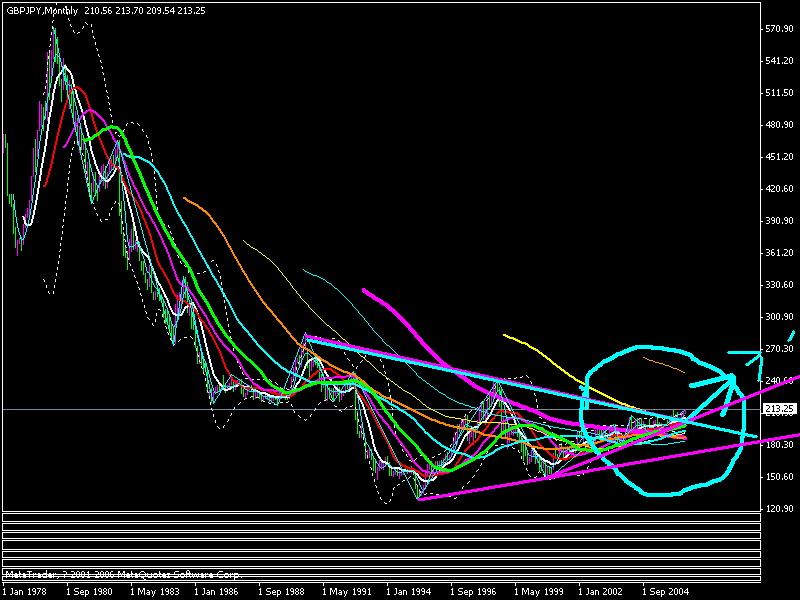Click the 1 Jan 2002 date label

602,591
